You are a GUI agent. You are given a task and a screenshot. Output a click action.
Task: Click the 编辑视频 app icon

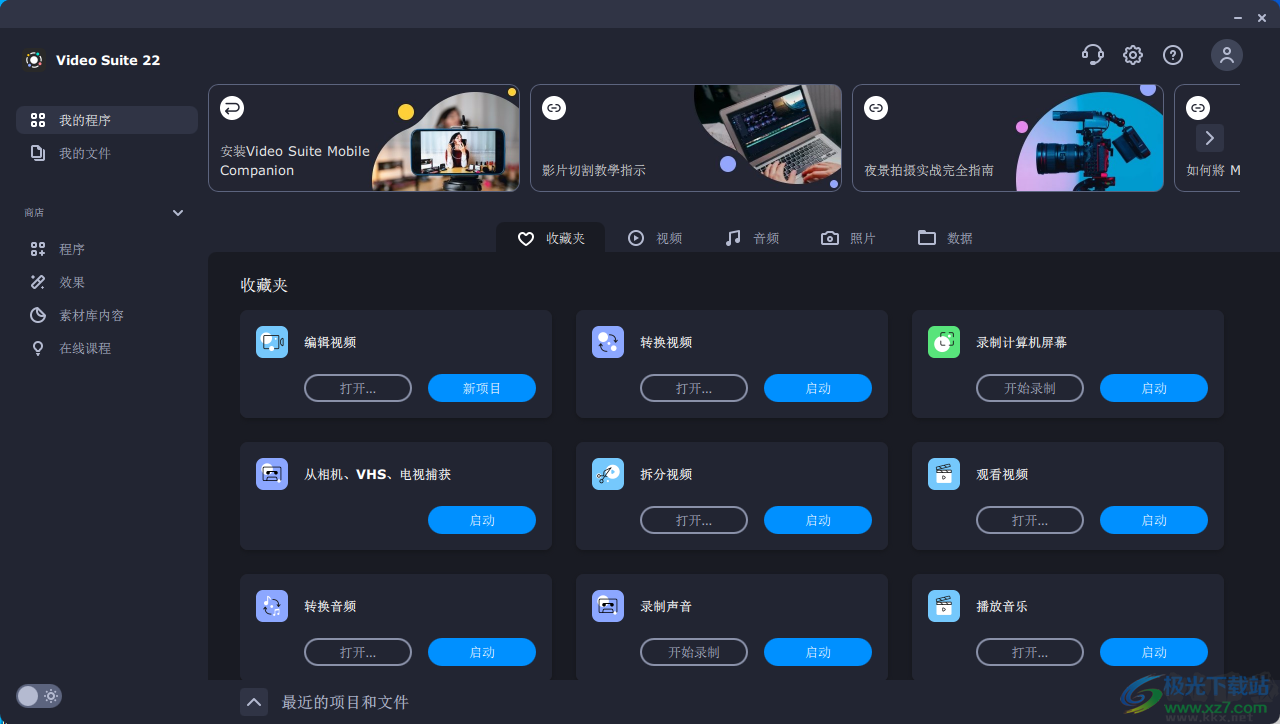(272, 342)
